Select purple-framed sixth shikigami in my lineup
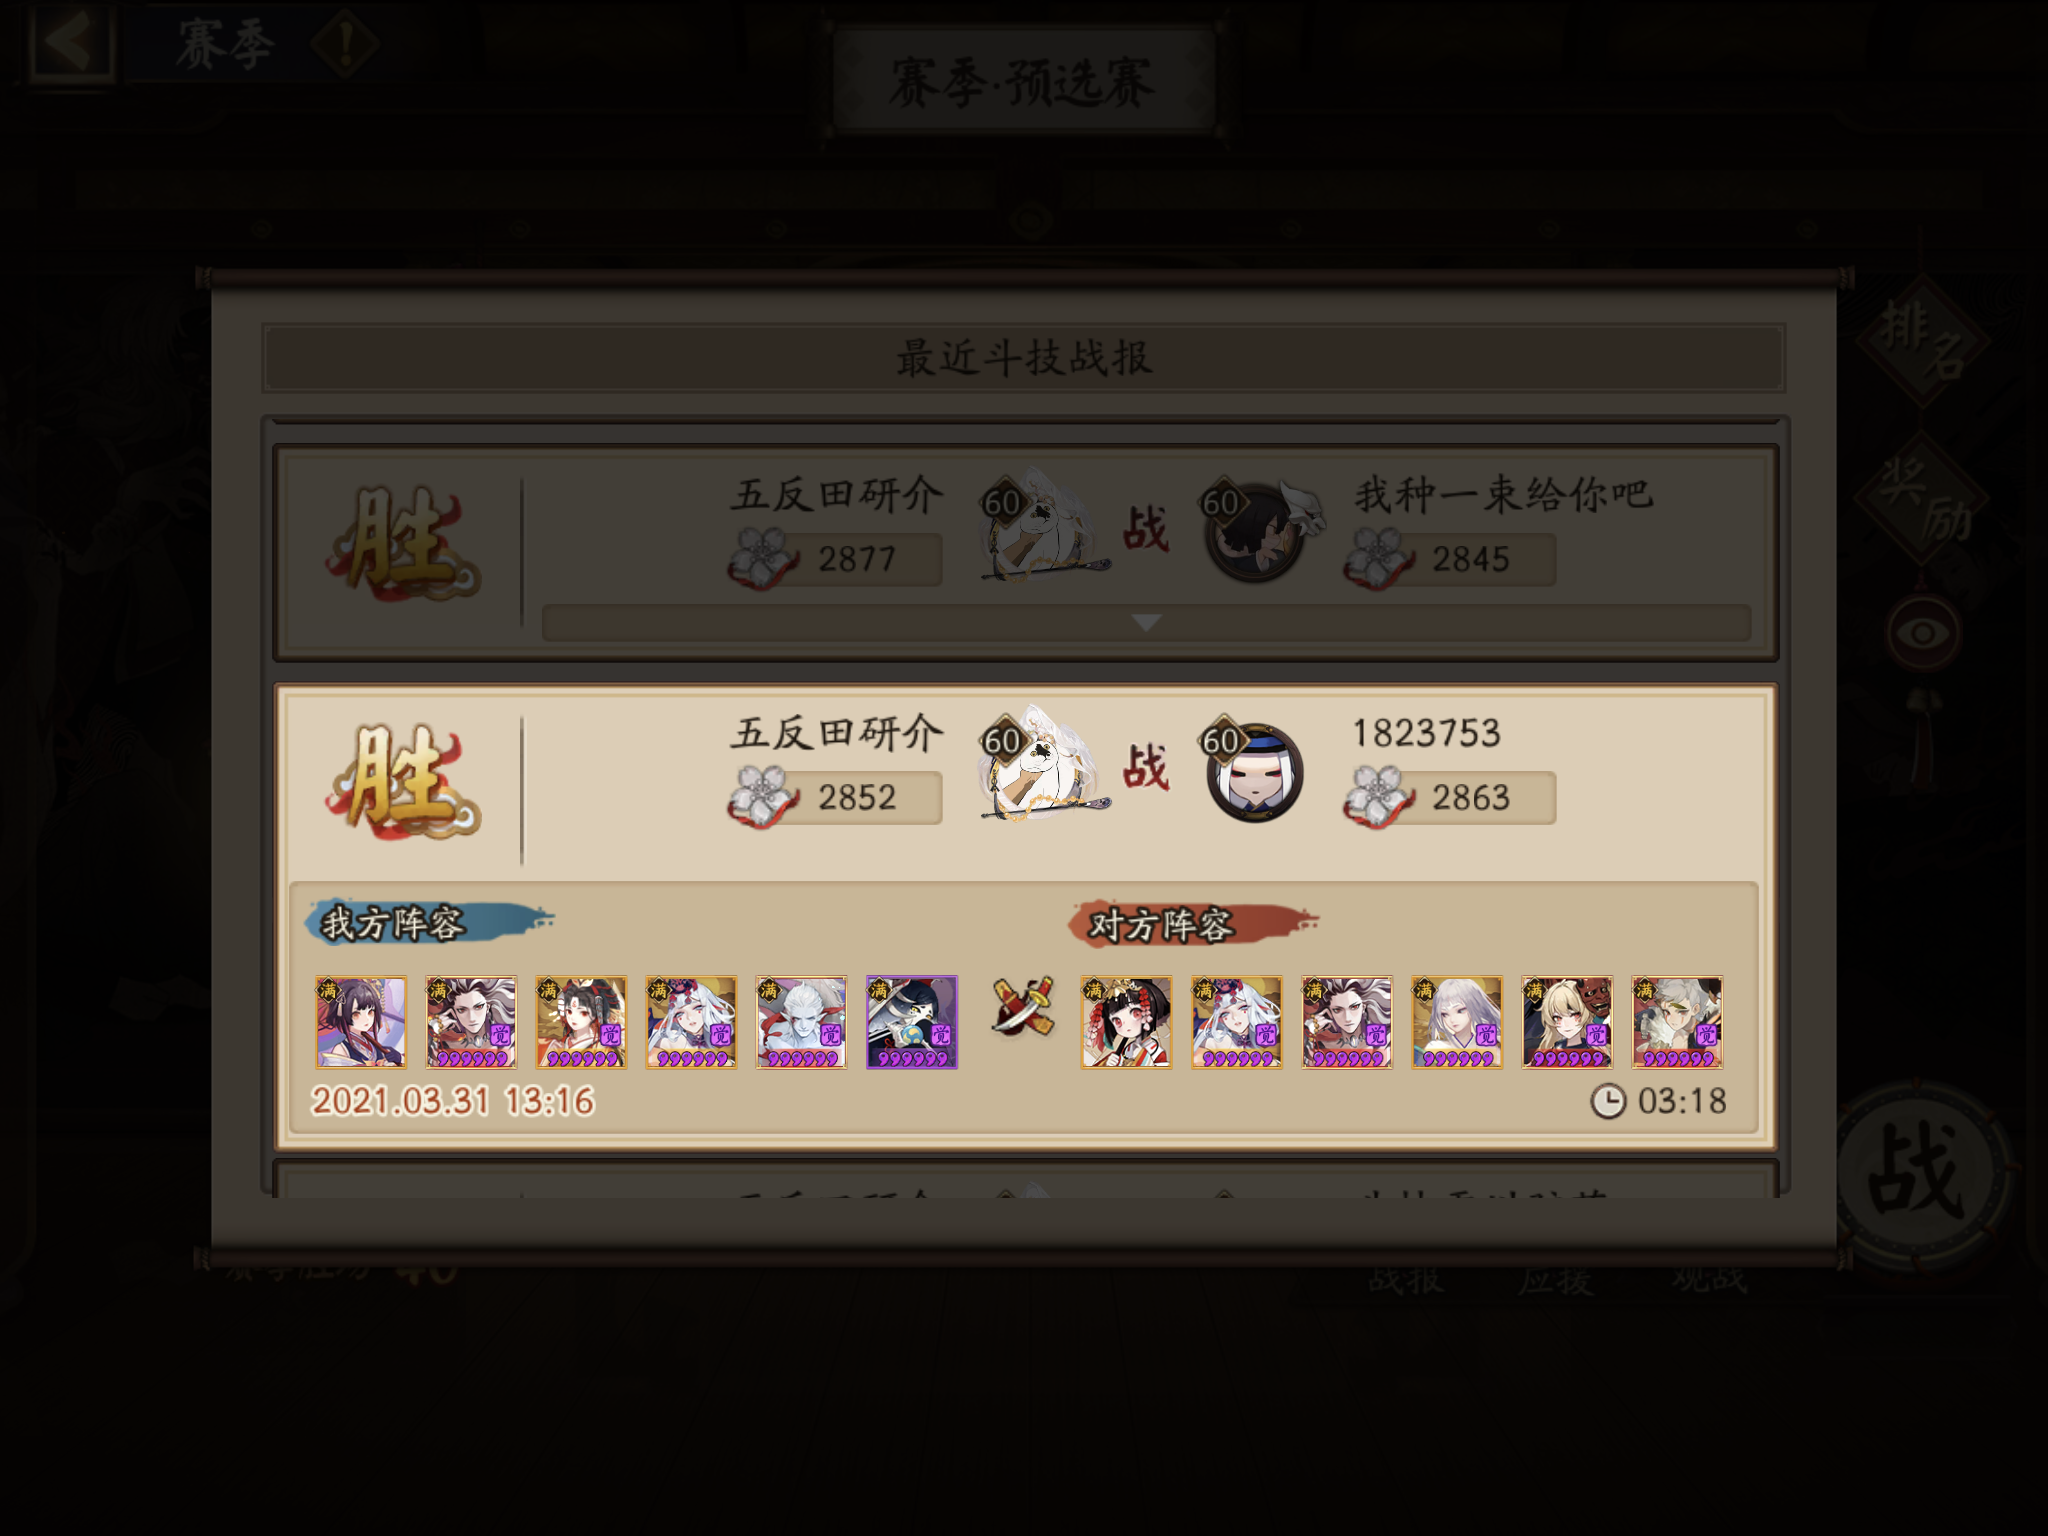The height and width of the screenshot is (1536, 2048). (x=911, y=1022)
